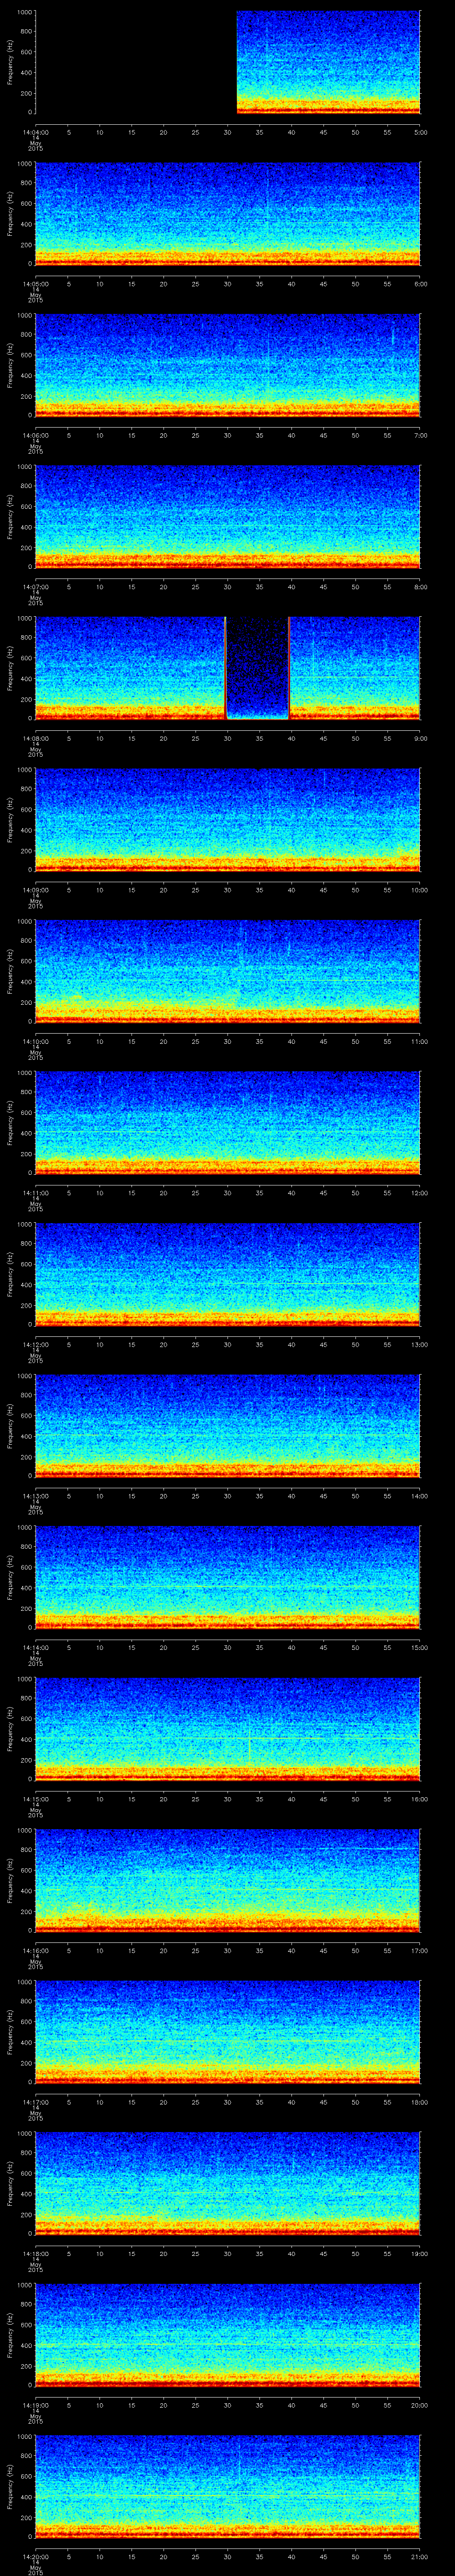Click the 14:14:00 start time label
Screen dimensions: 455x2576
(35, 1648)
